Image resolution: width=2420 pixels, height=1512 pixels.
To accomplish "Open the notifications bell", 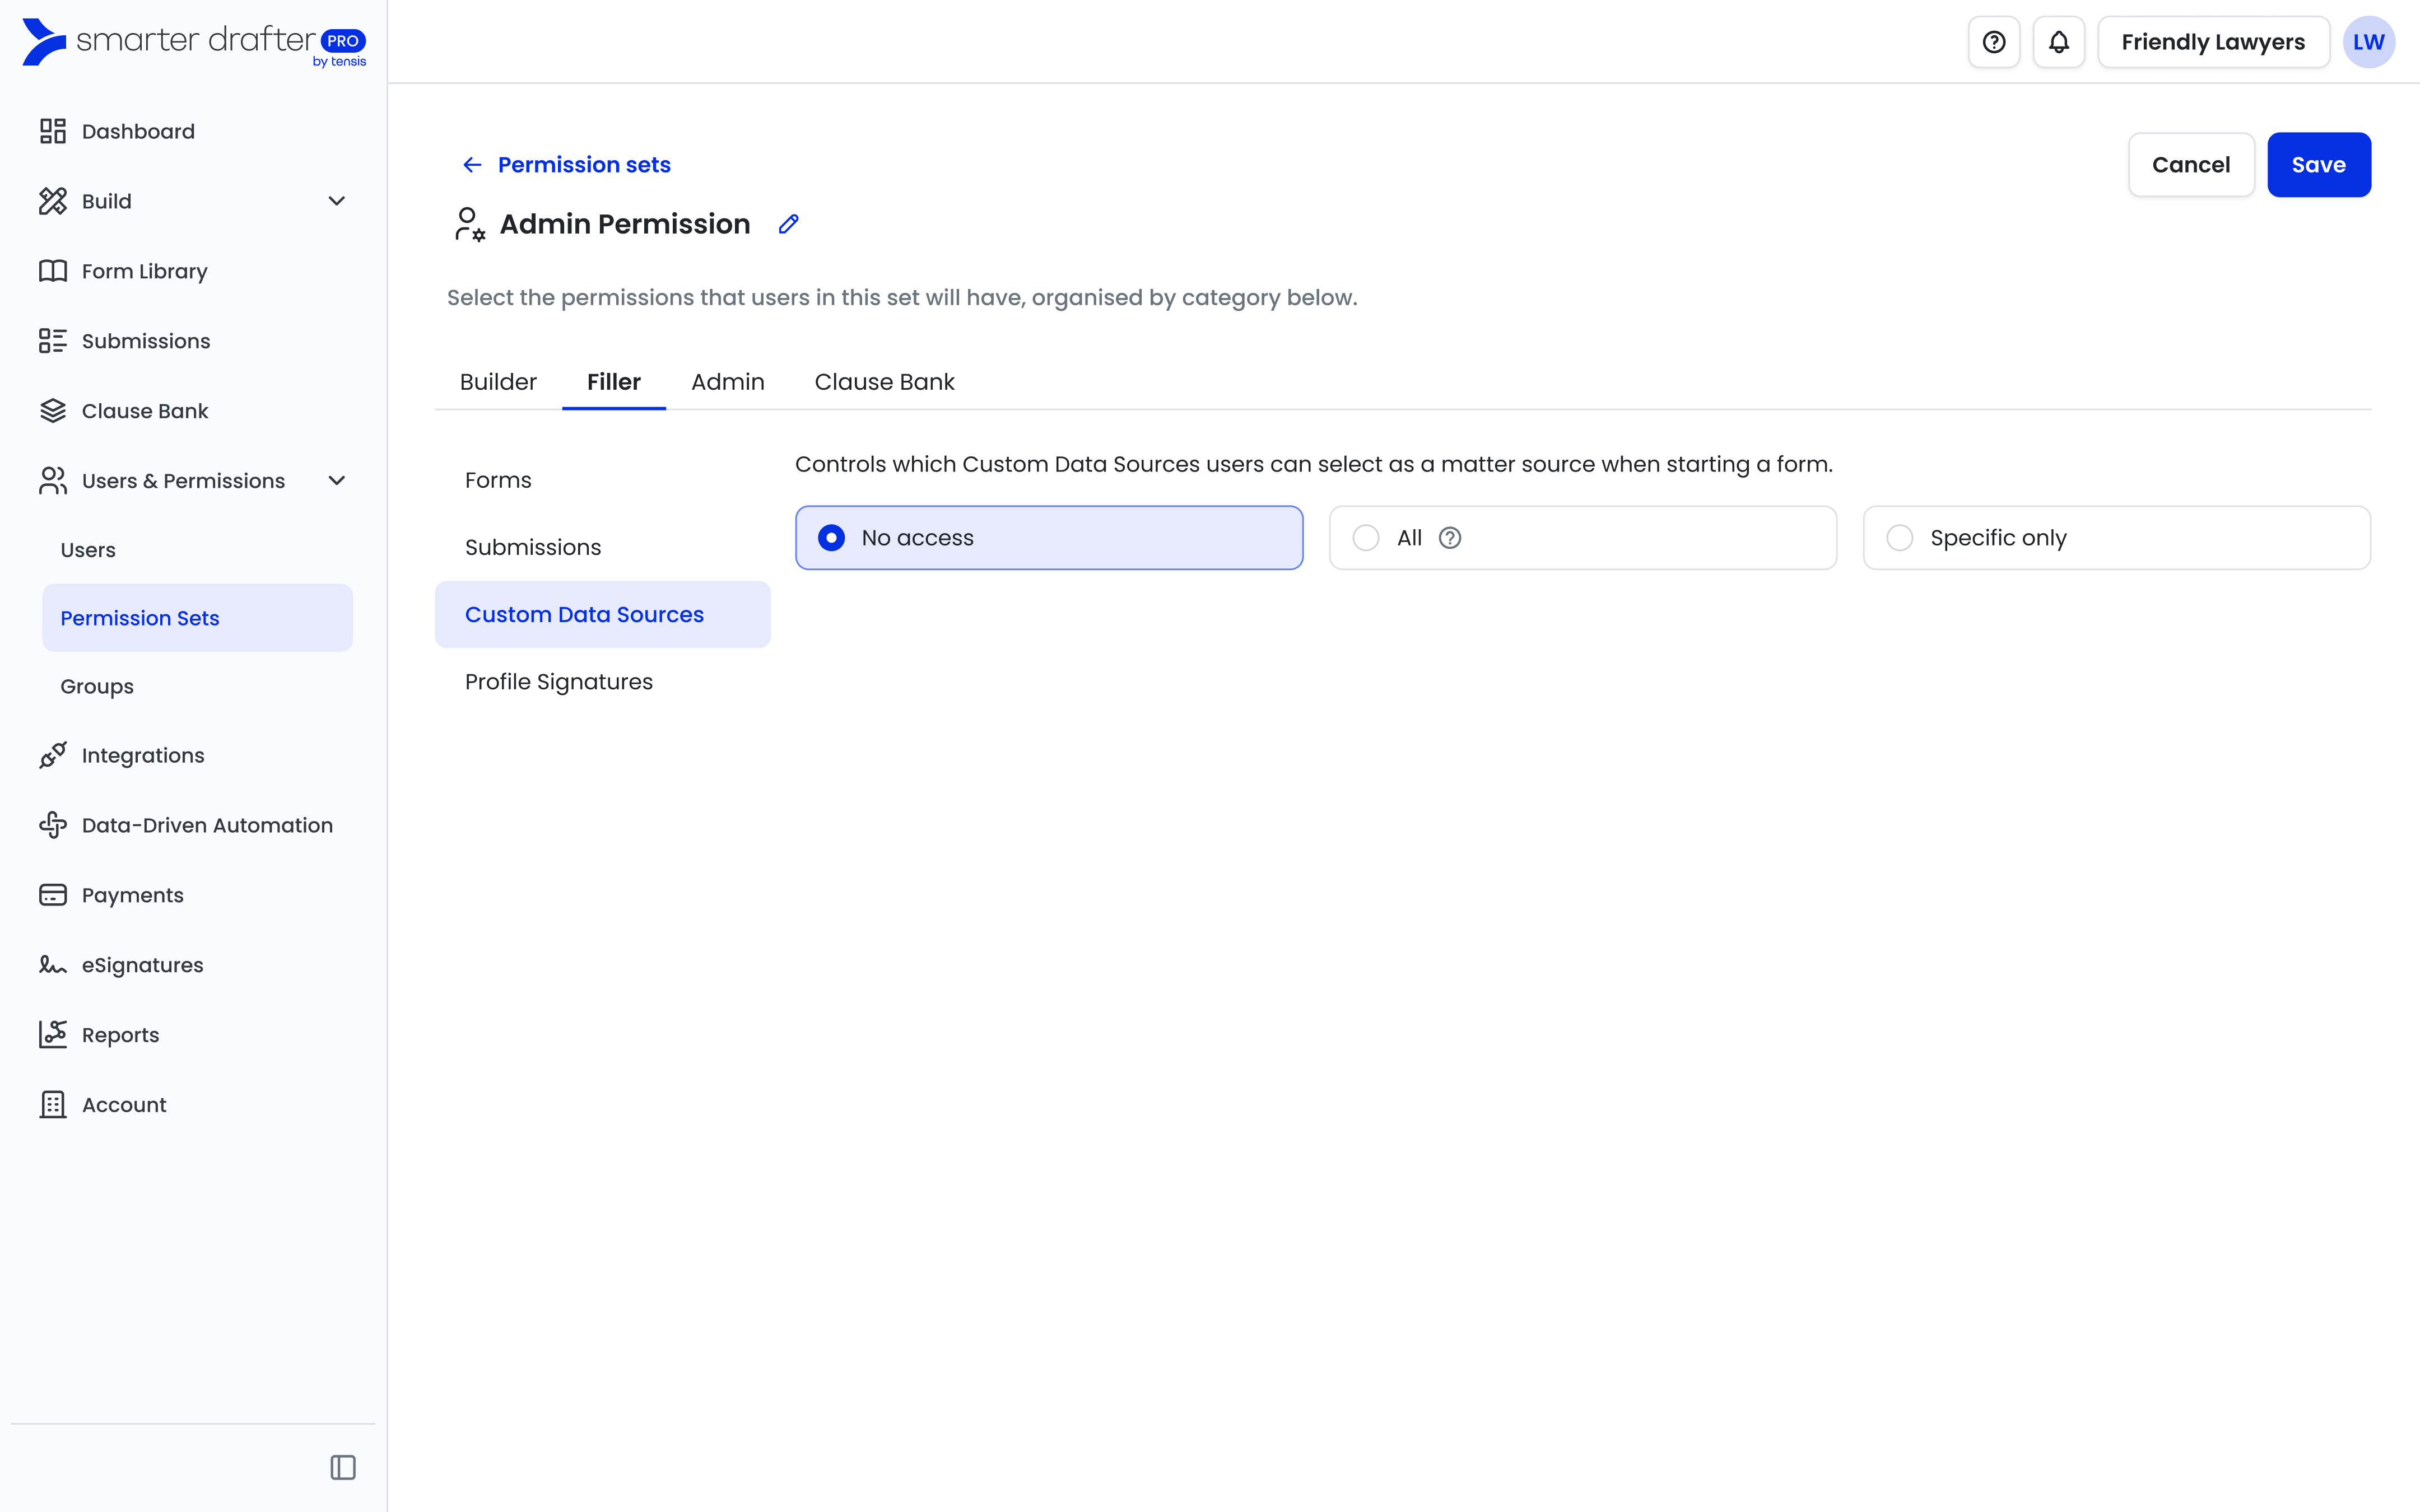I will (x=2058, y=42).
